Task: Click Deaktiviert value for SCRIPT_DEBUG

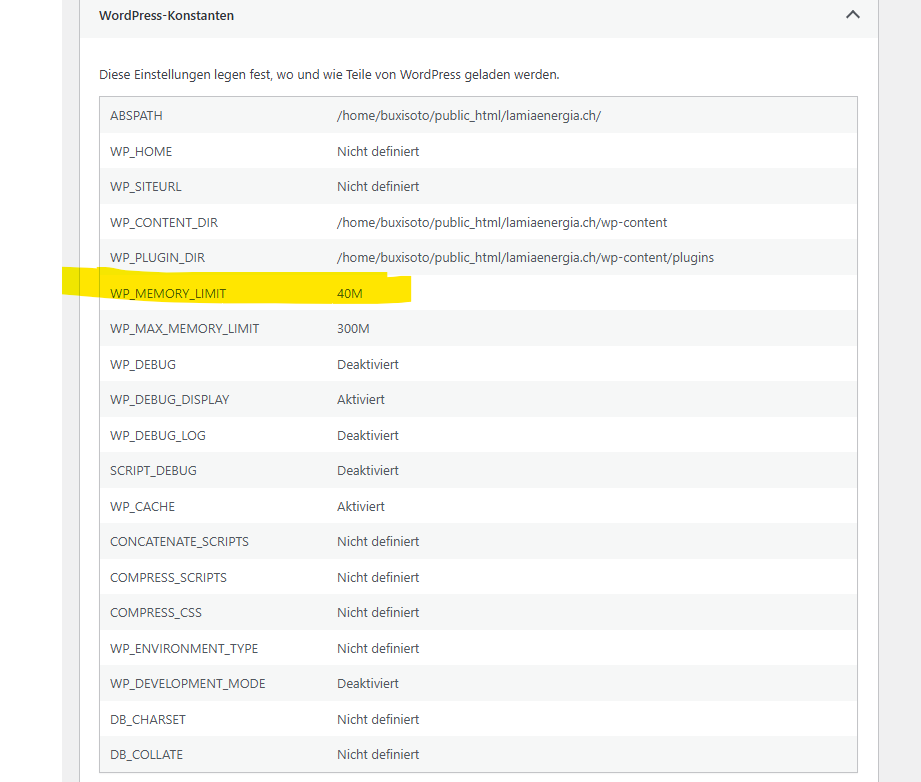Action: [368, 471]
